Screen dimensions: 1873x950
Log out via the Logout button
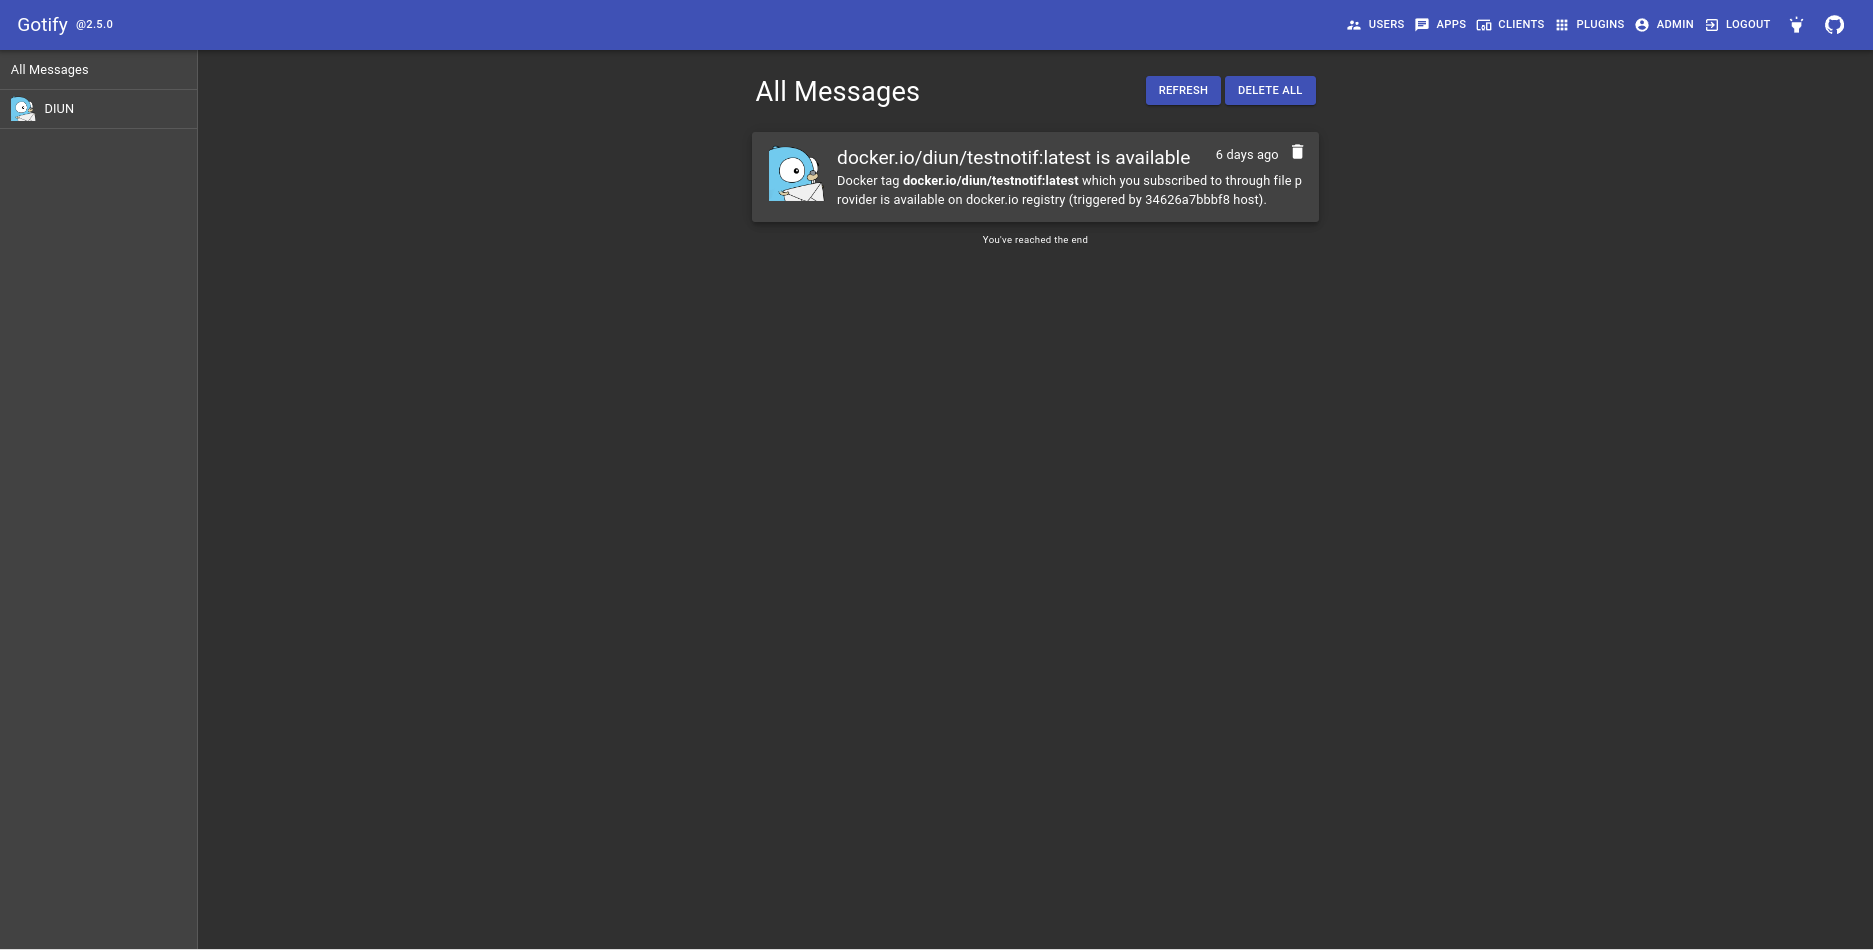point(1738,25)
